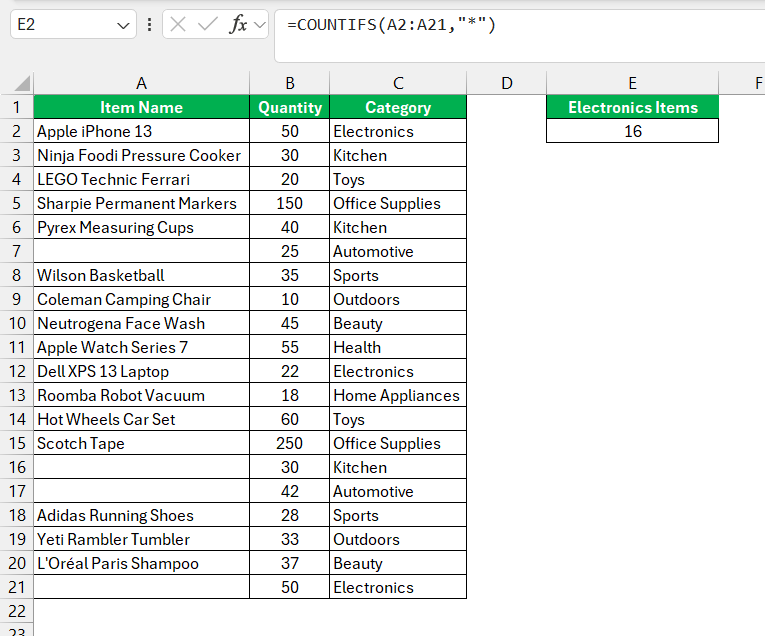Select Ninja Foodi Pressure Cooker cell
This screenshot has width=765, height=636.
141,155
